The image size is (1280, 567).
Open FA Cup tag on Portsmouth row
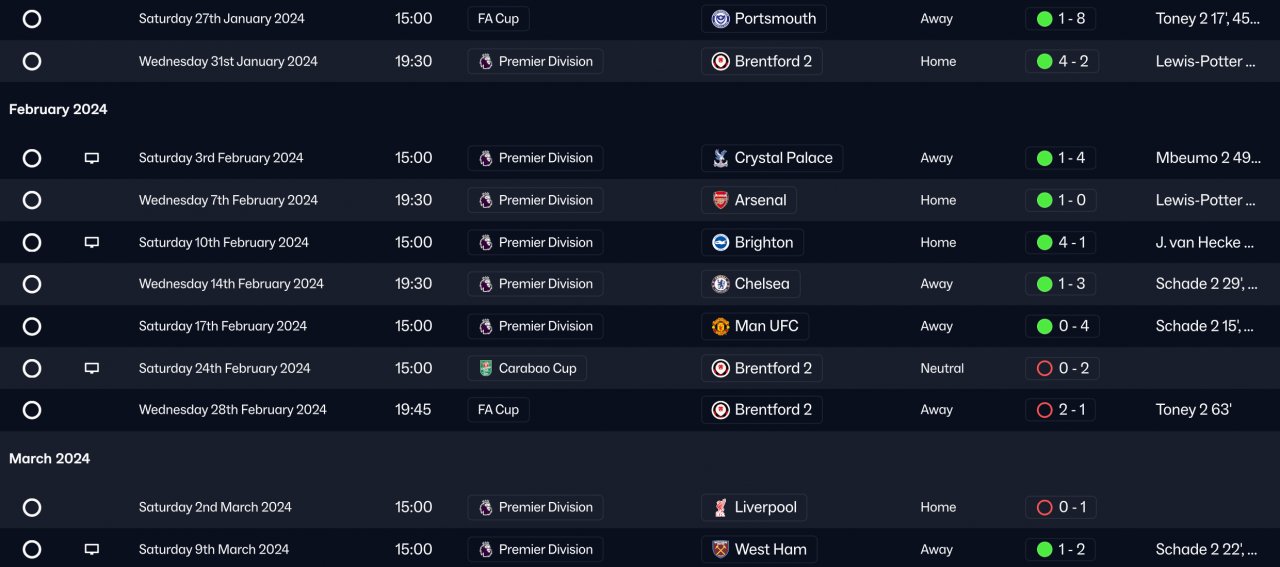click(x=498, y=19)
